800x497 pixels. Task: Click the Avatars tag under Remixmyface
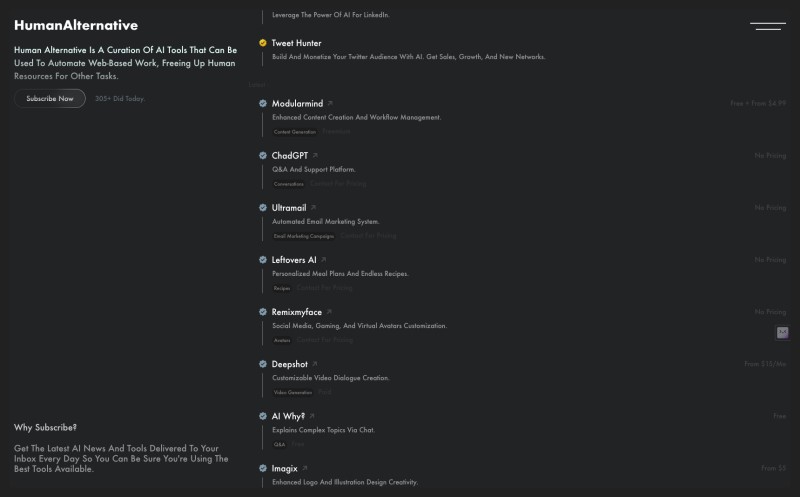tap(282, 340)
